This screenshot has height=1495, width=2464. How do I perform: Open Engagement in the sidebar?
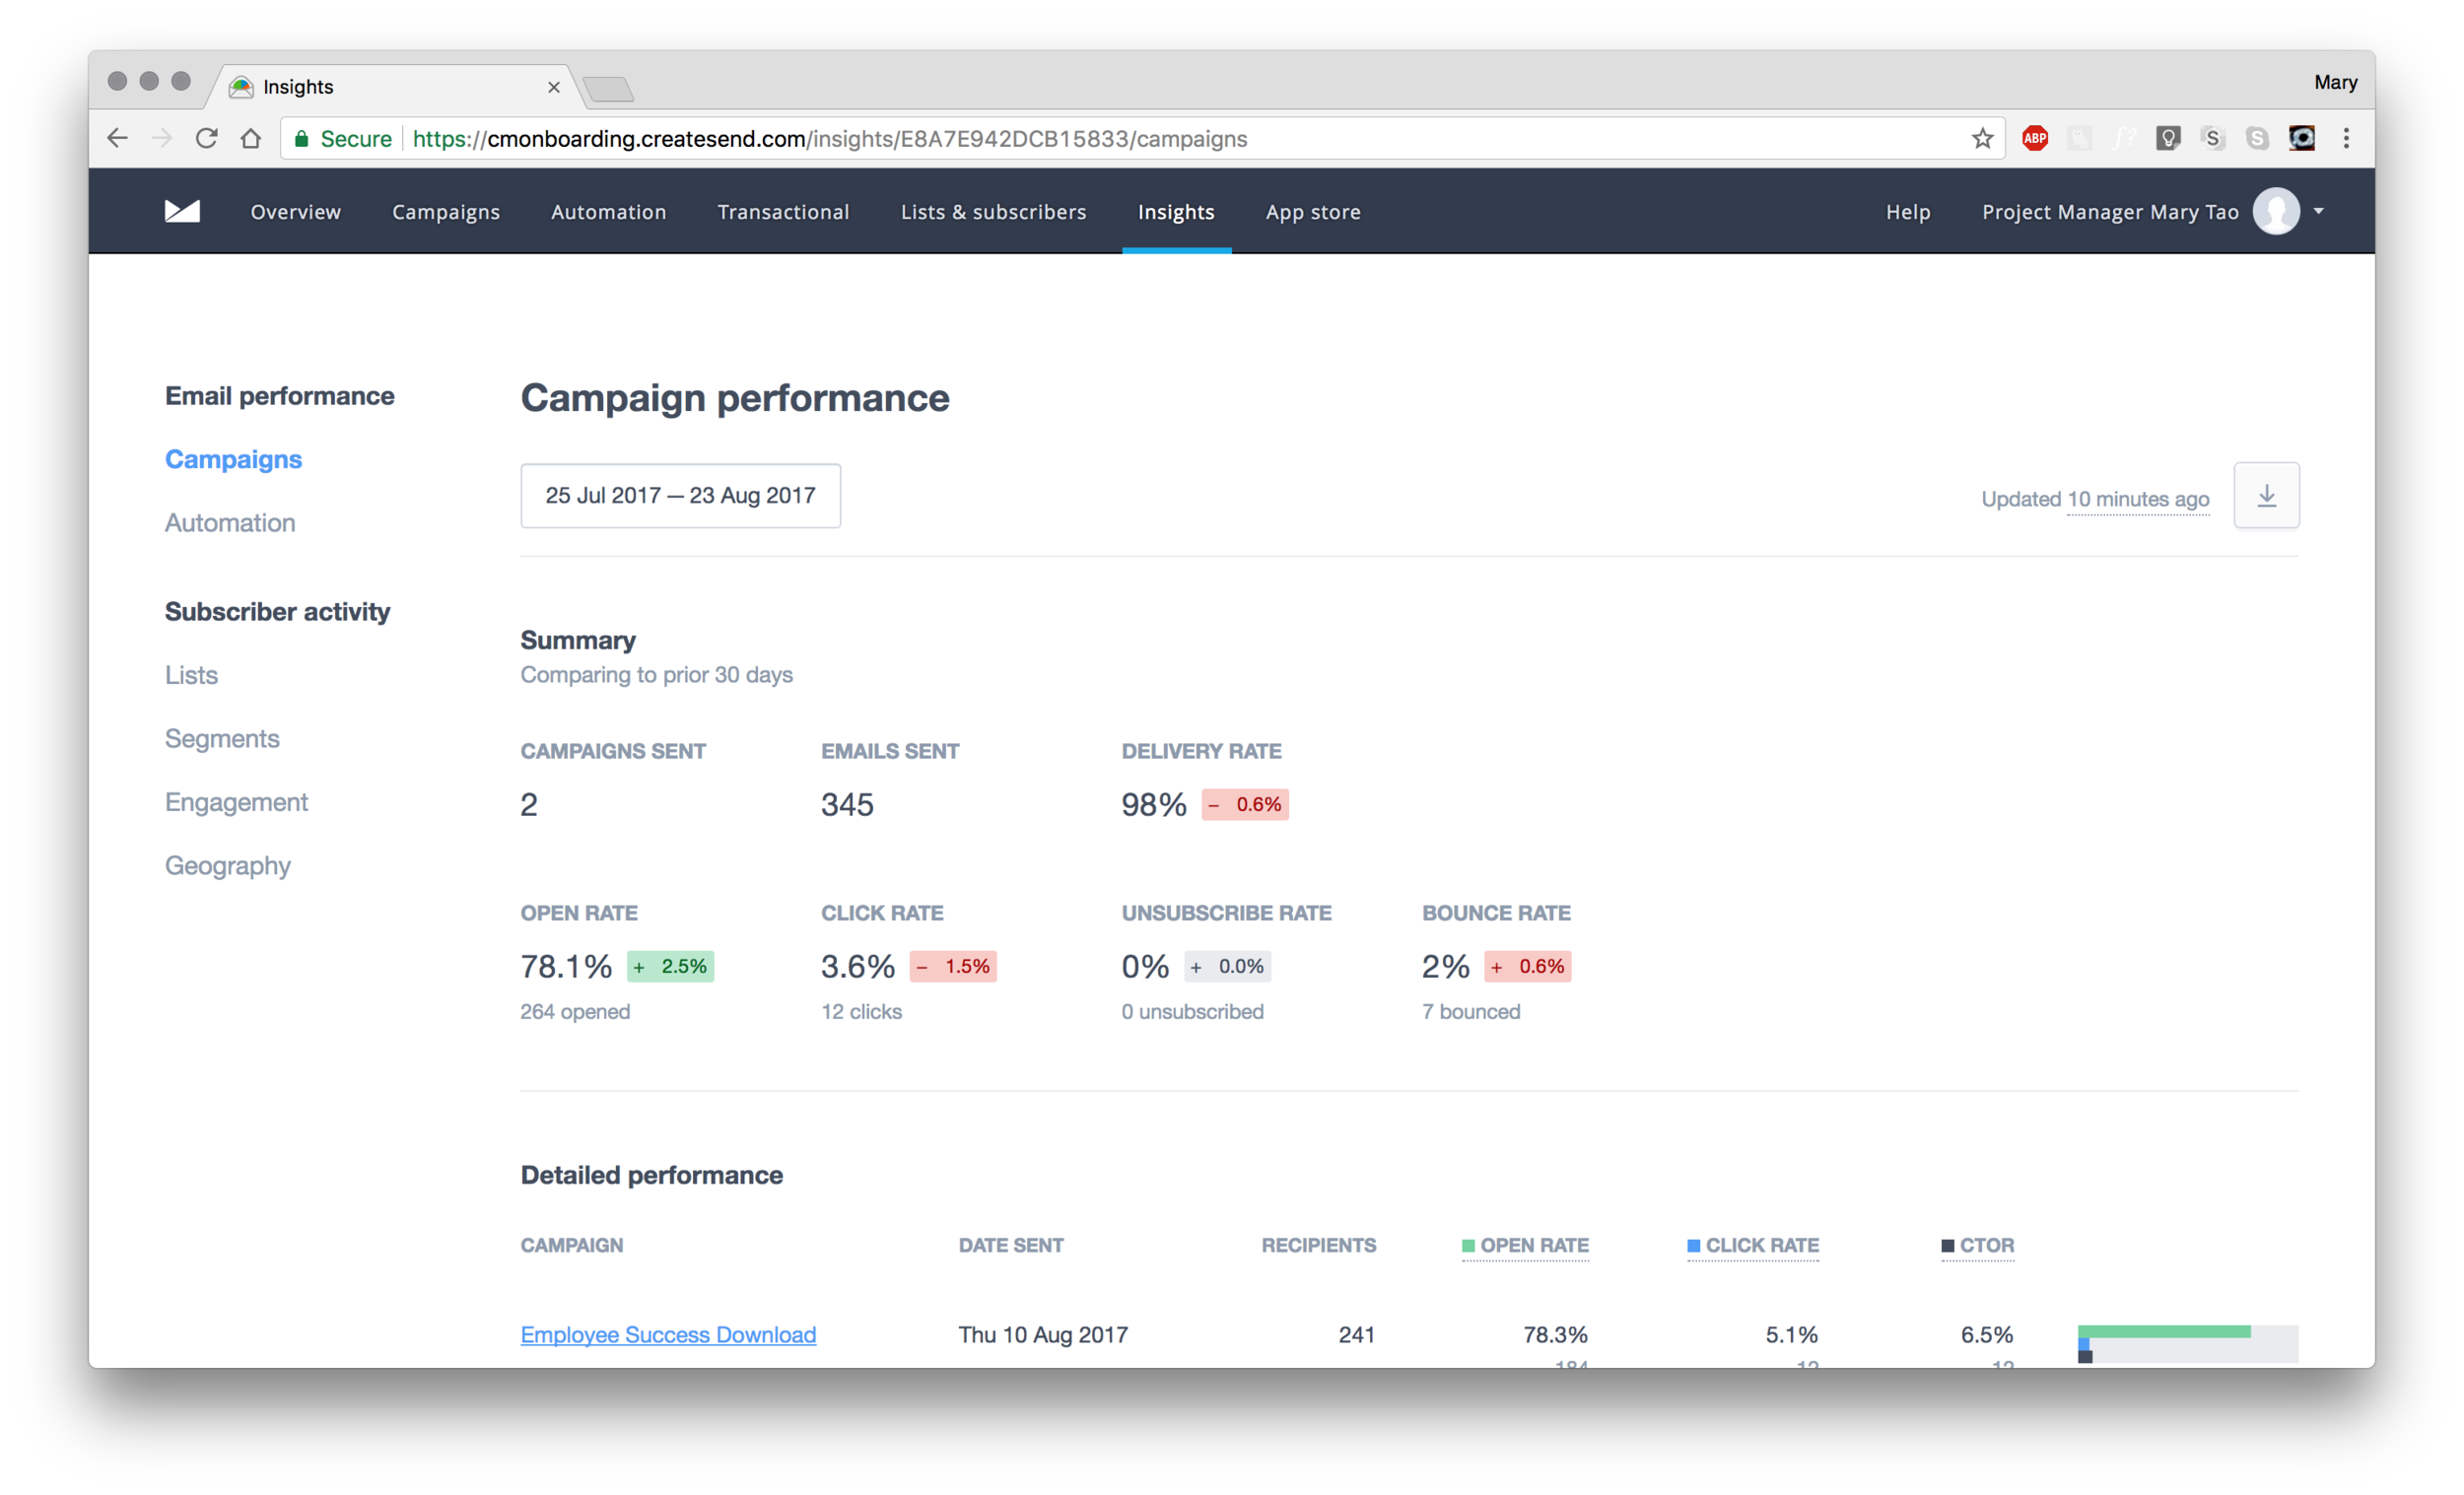236,802
